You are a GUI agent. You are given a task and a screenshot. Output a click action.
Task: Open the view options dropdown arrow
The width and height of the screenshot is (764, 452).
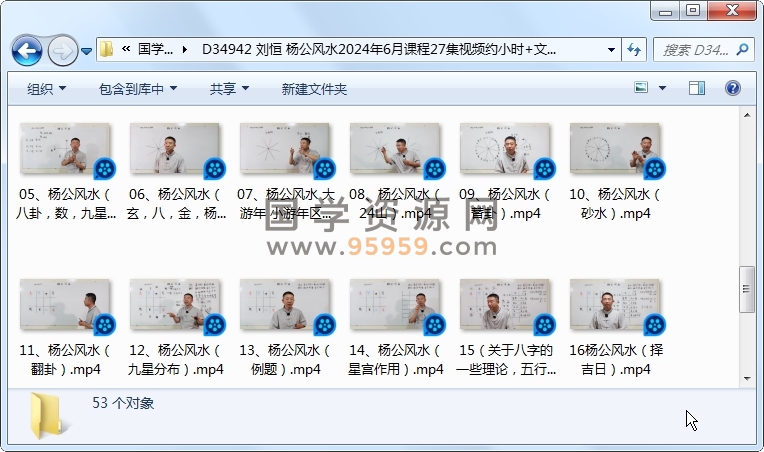click(x=663, y=89)
